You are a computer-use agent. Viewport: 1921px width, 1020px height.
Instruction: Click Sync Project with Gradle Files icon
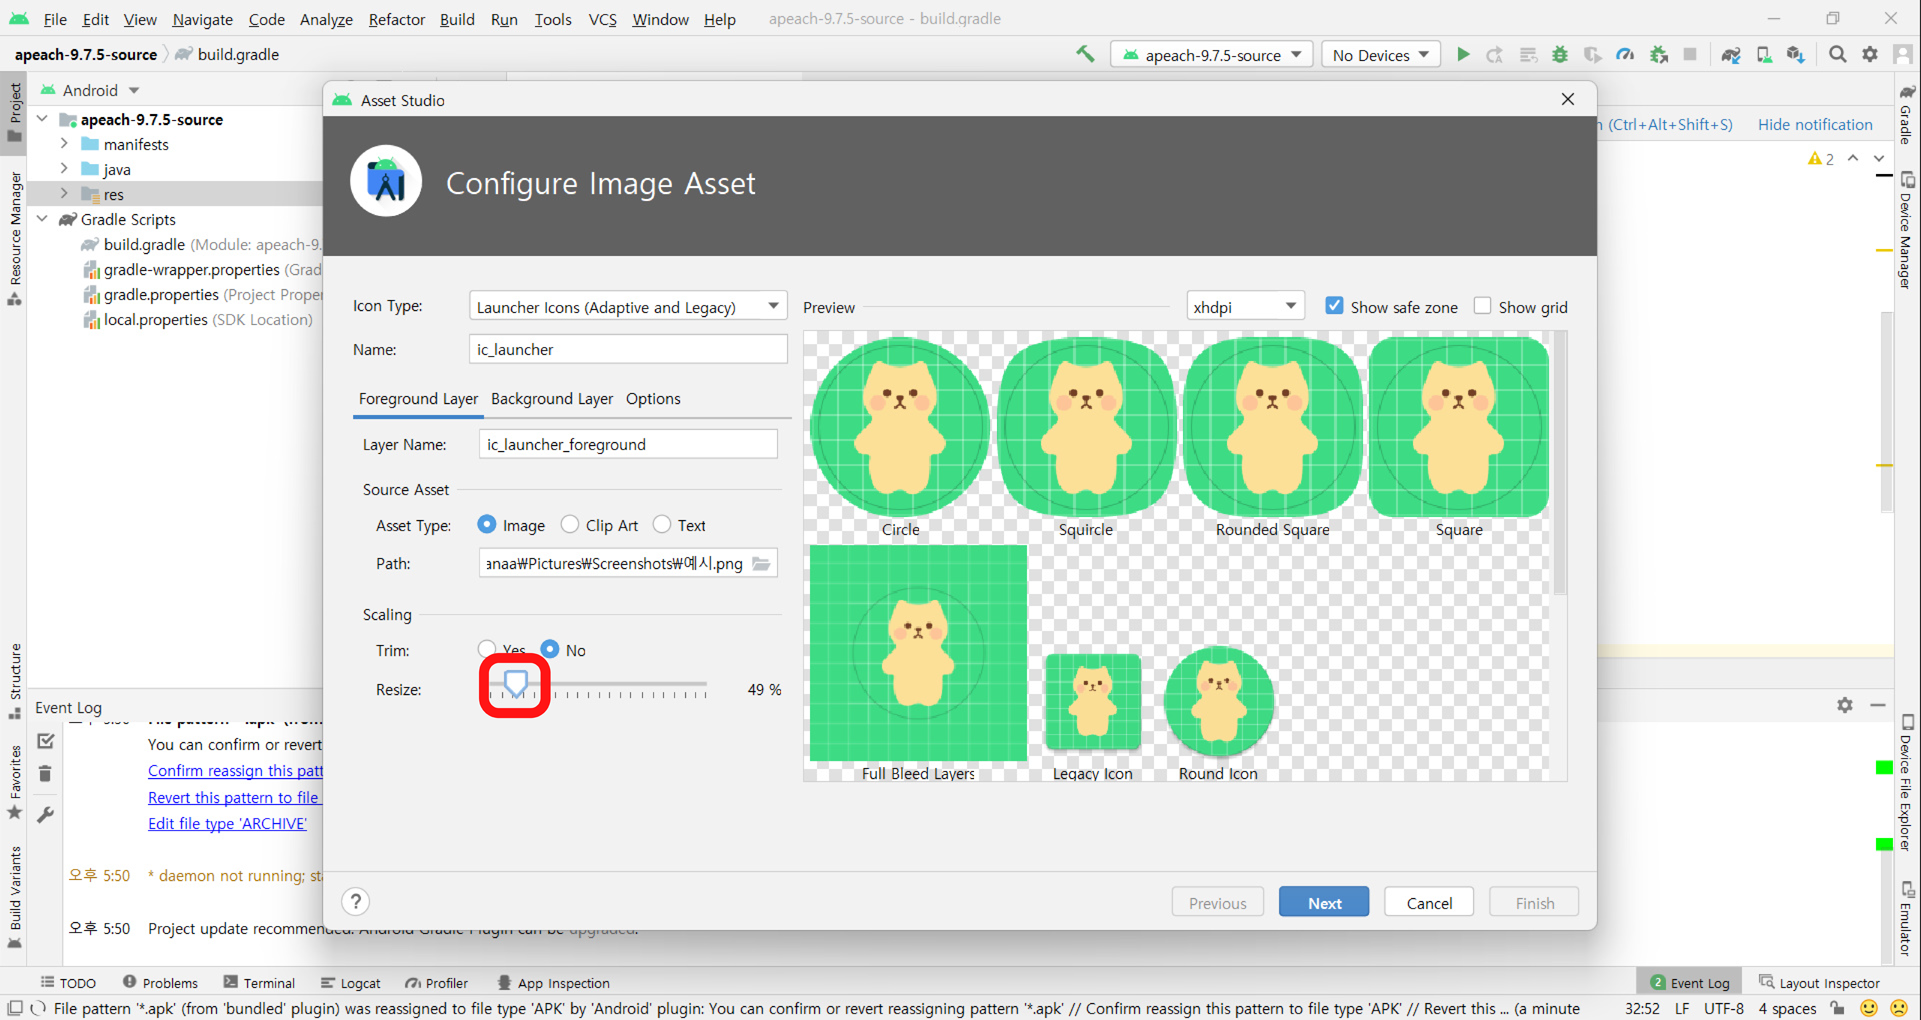pyautogui.click(x=1731, y=54)
